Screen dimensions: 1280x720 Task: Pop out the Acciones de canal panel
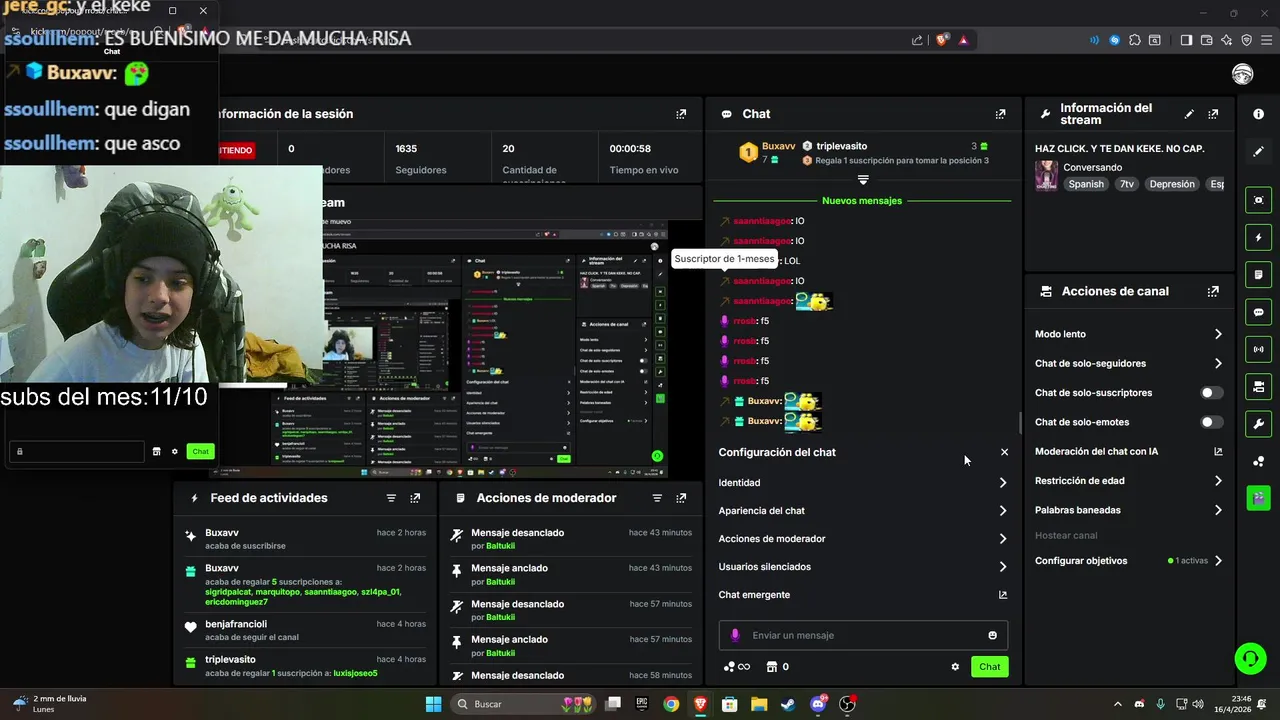(1213, 291)
